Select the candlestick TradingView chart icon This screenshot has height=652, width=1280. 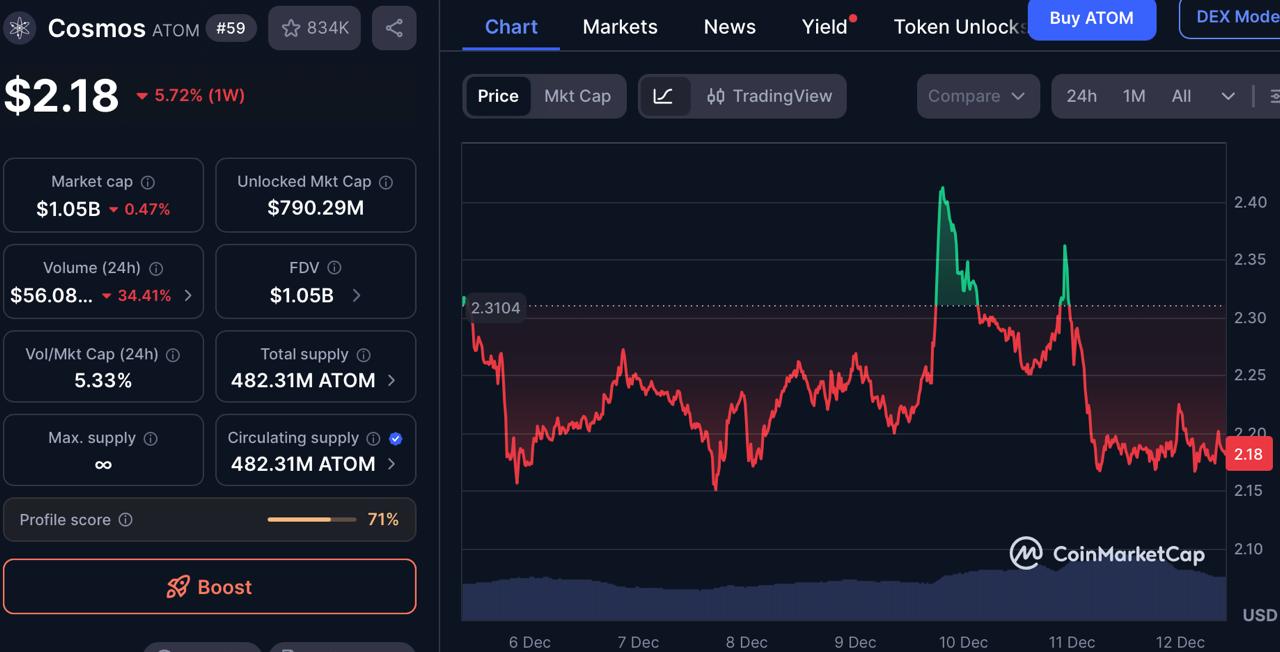click(716, 96)
